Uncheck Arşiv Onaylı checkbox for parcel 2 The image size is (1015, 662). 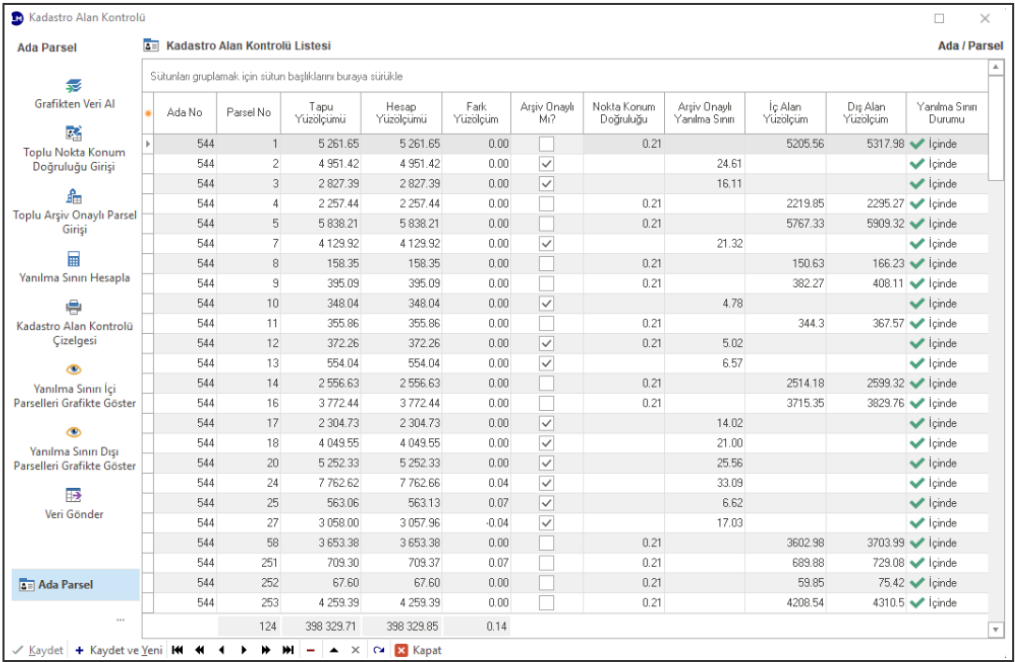click(545, 164)
